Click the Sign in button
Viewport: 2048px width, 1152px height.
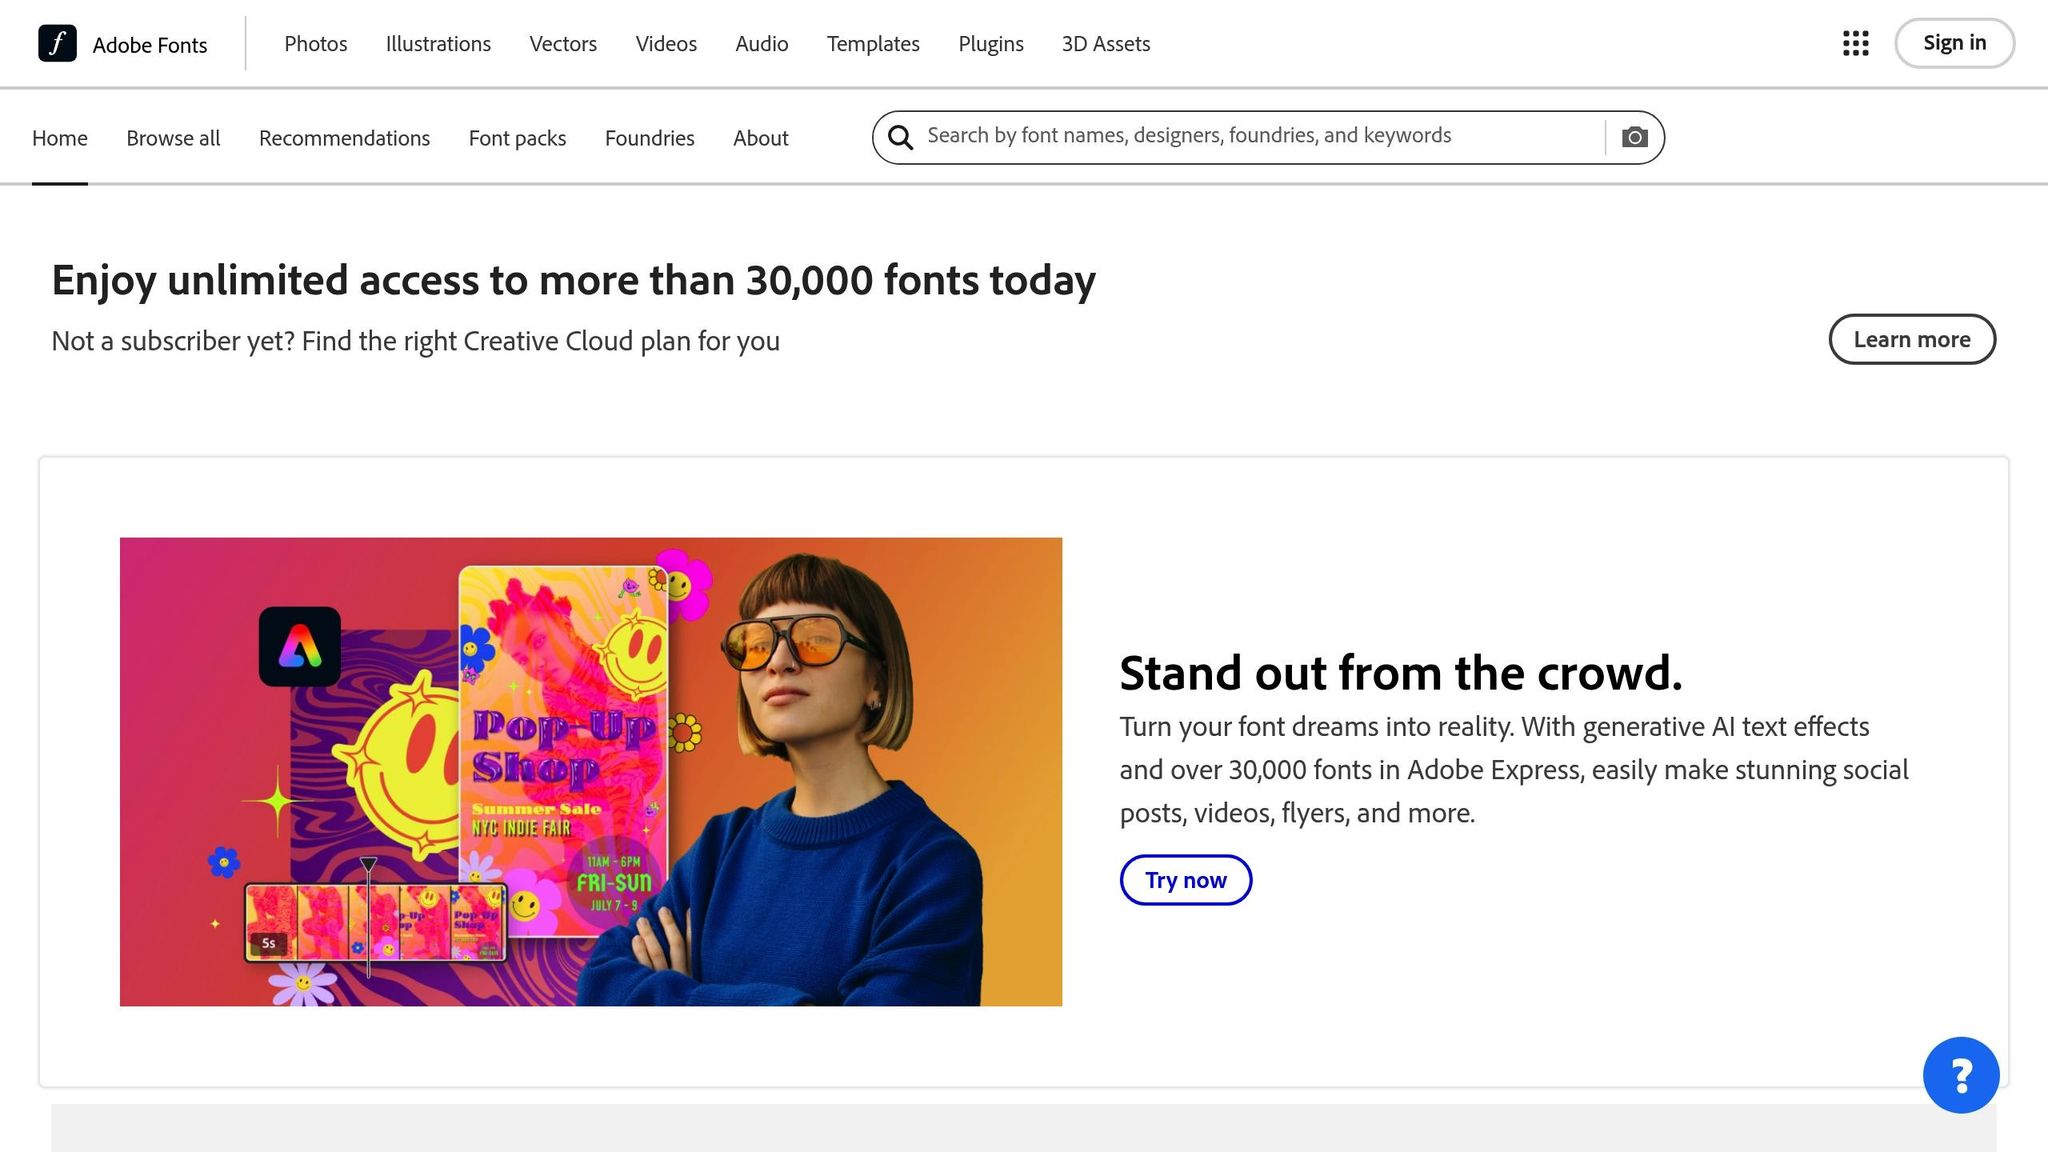tap(1954, 43)
